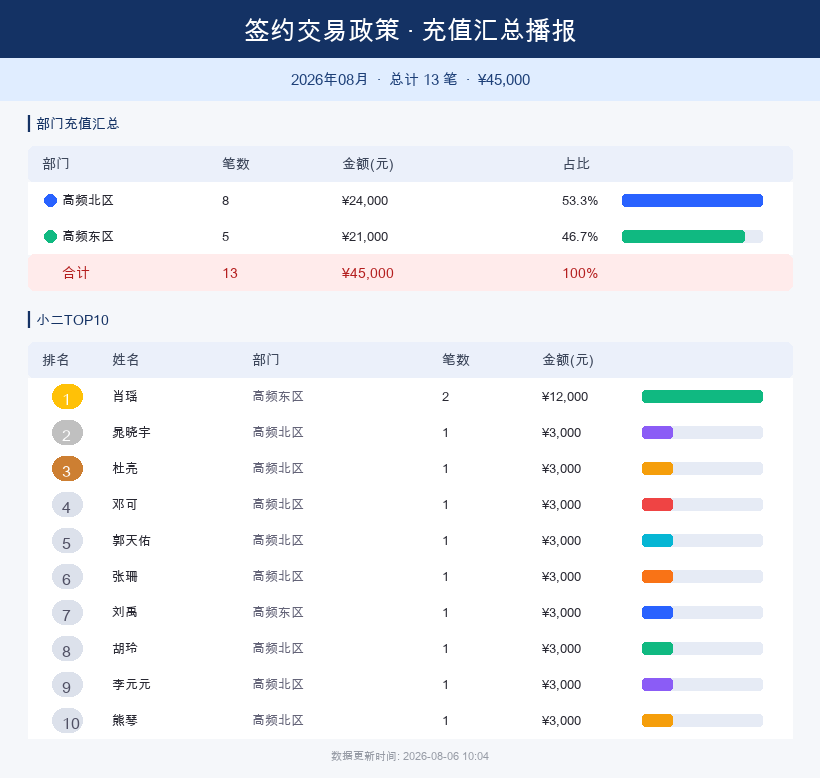Viewport: 820px width, 778px height.
Task: Click the 签约交易政策 · 充值汇总播报 title
Action: pyautogui.click(x=410, y=30)
